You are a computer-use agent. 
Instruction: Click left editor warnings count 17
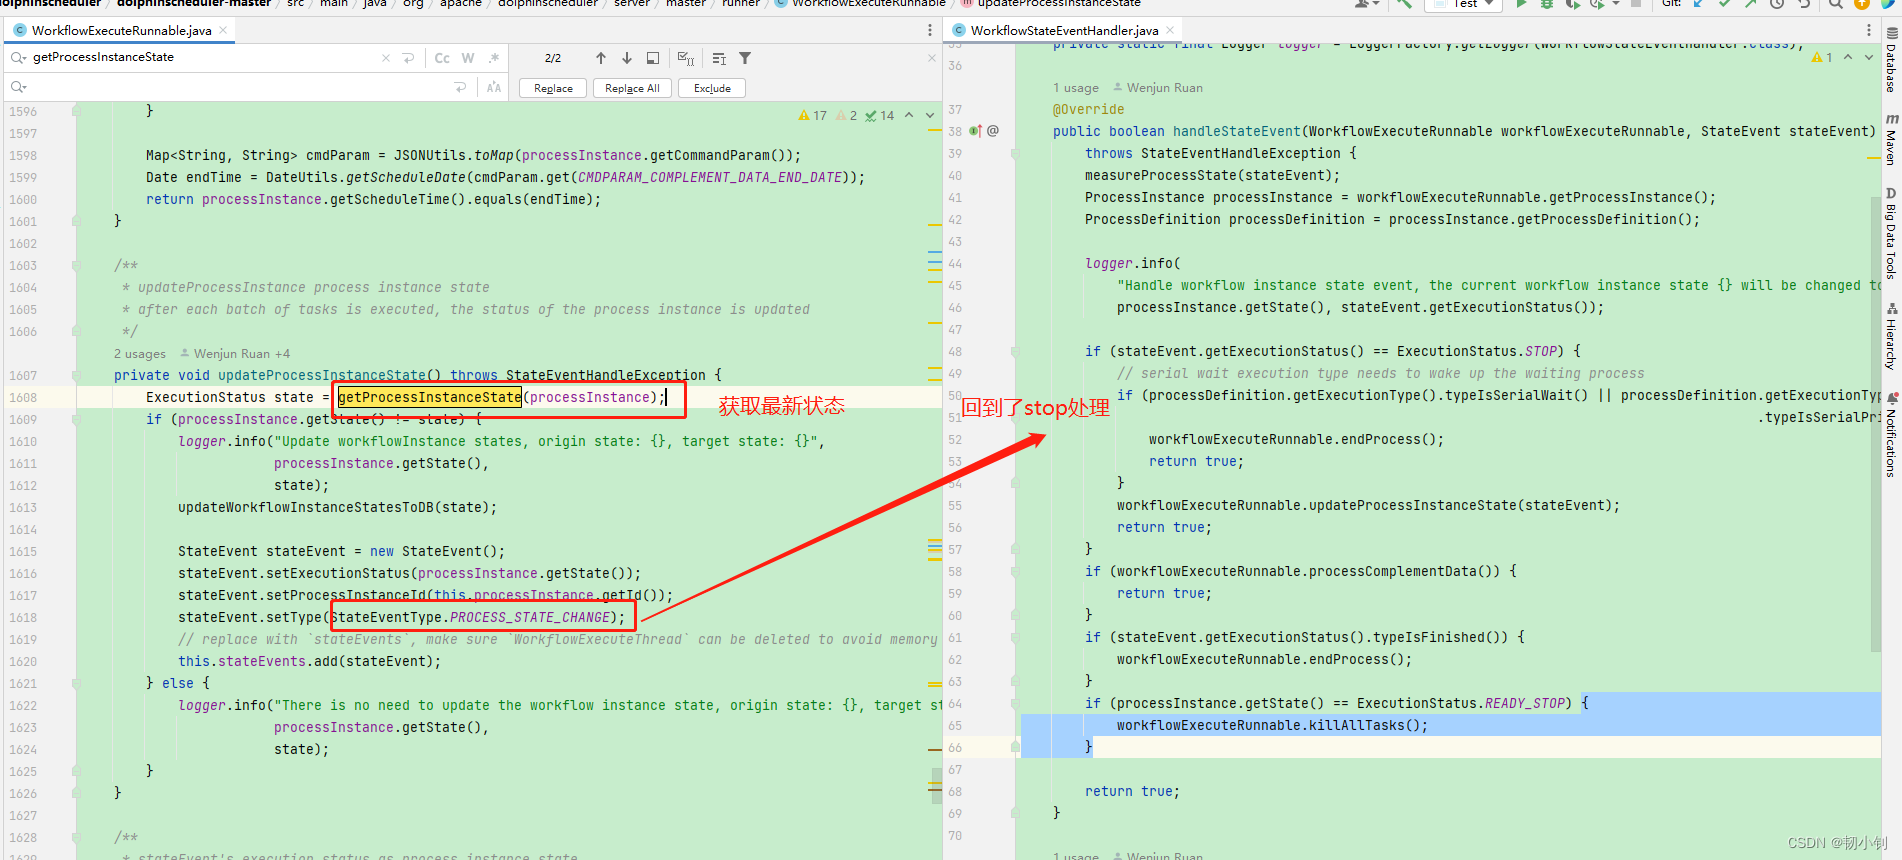(x=813, y=116)
